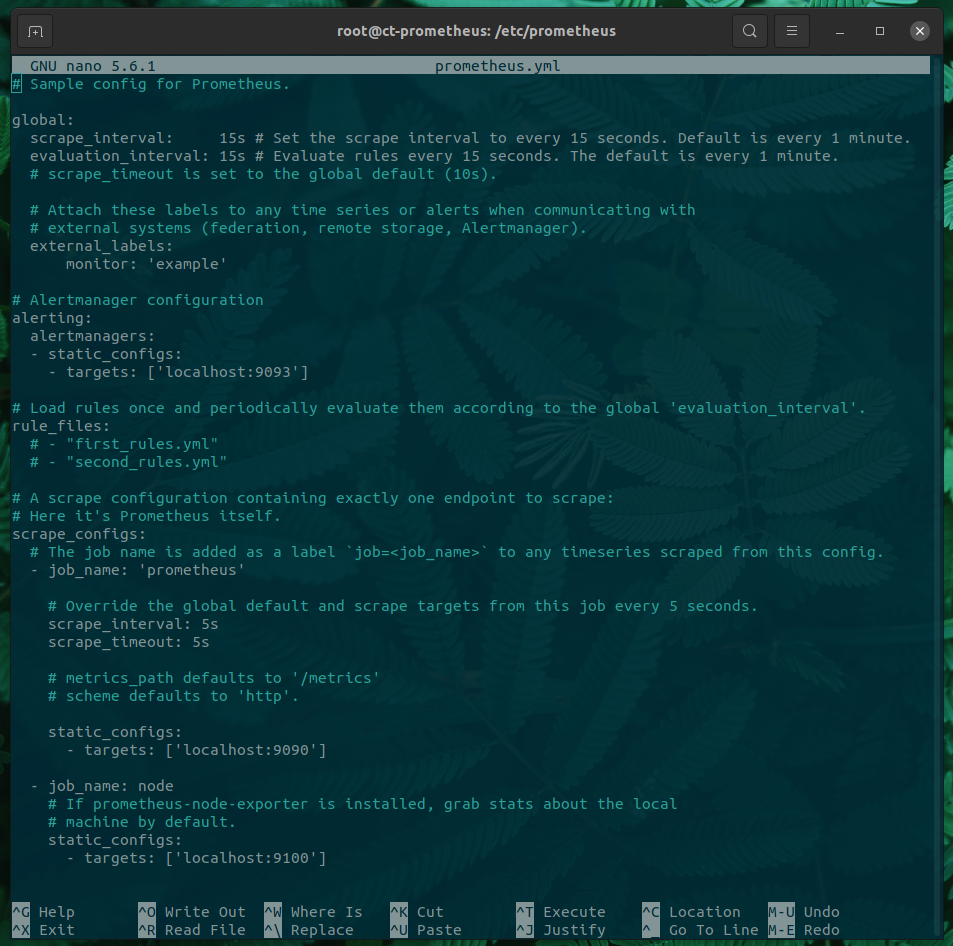
Task: Click the '# Override the global default' comment
Action: click(x=403, y=606)
